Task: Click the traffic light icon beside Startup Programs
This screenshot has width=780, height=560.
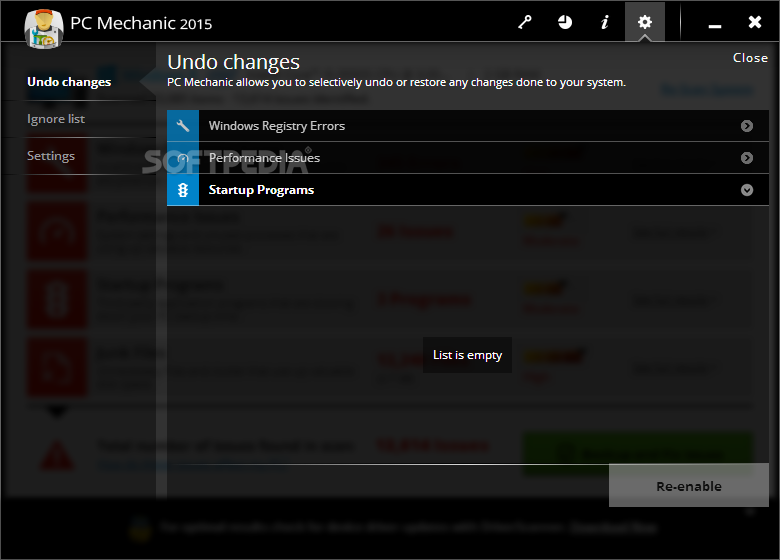Action: tap(183, 190)
